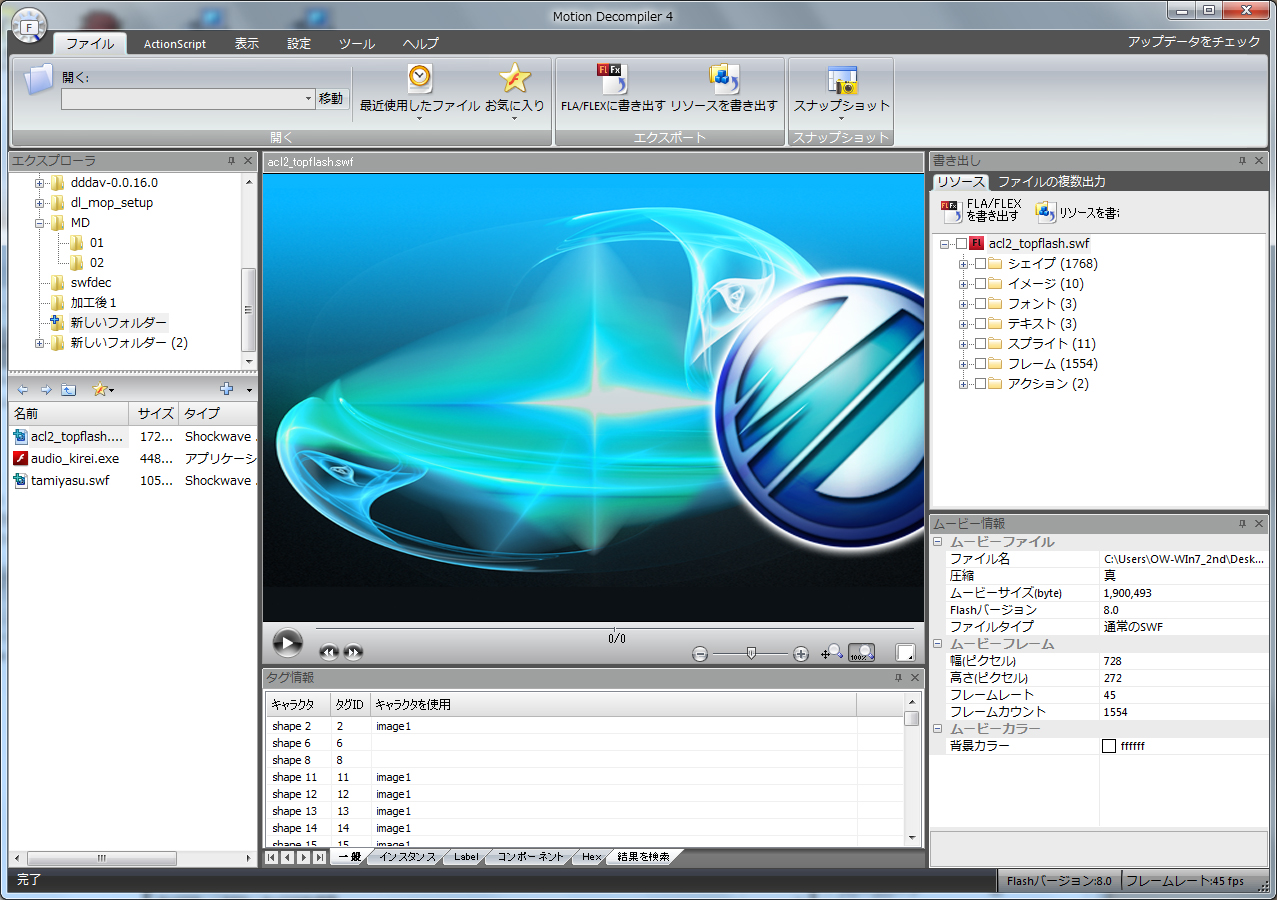Click リソースを書き出す in the 書き出し panel
Image resolution: width=1277 pixels, height=900 pixels.
click(x=1077, y=211)
